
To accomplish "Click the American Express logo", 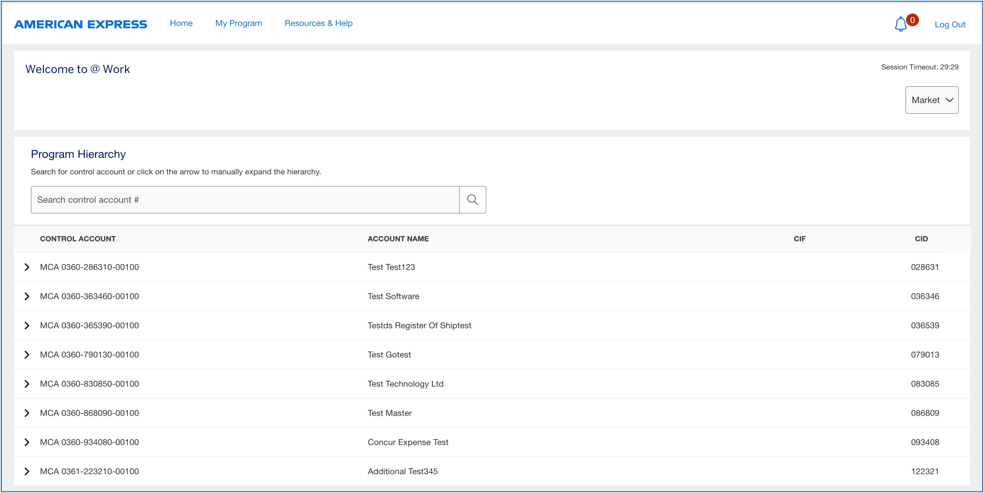I will point(81,24).
